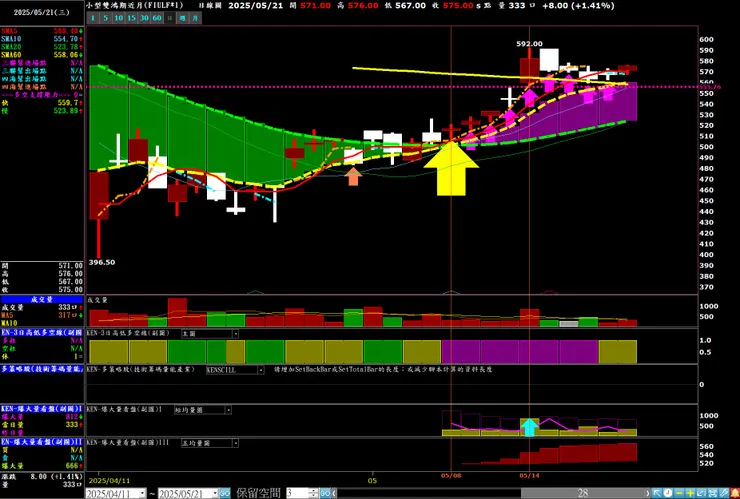Click the alert bell icon

735,493
